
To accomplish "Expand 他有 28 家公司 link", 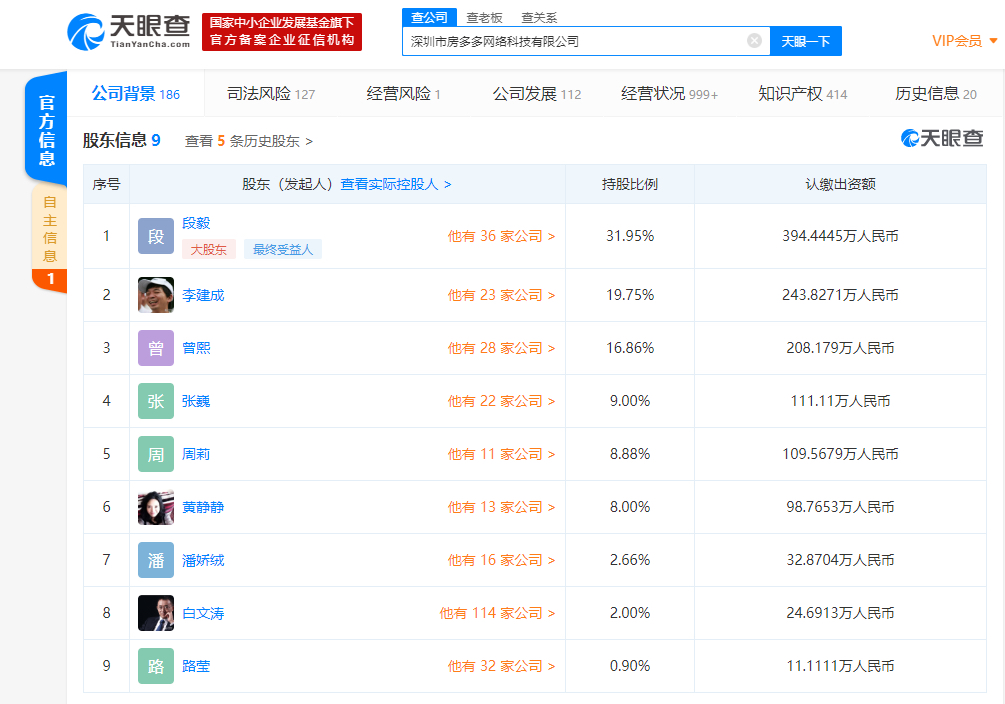I will pos(501,348).
